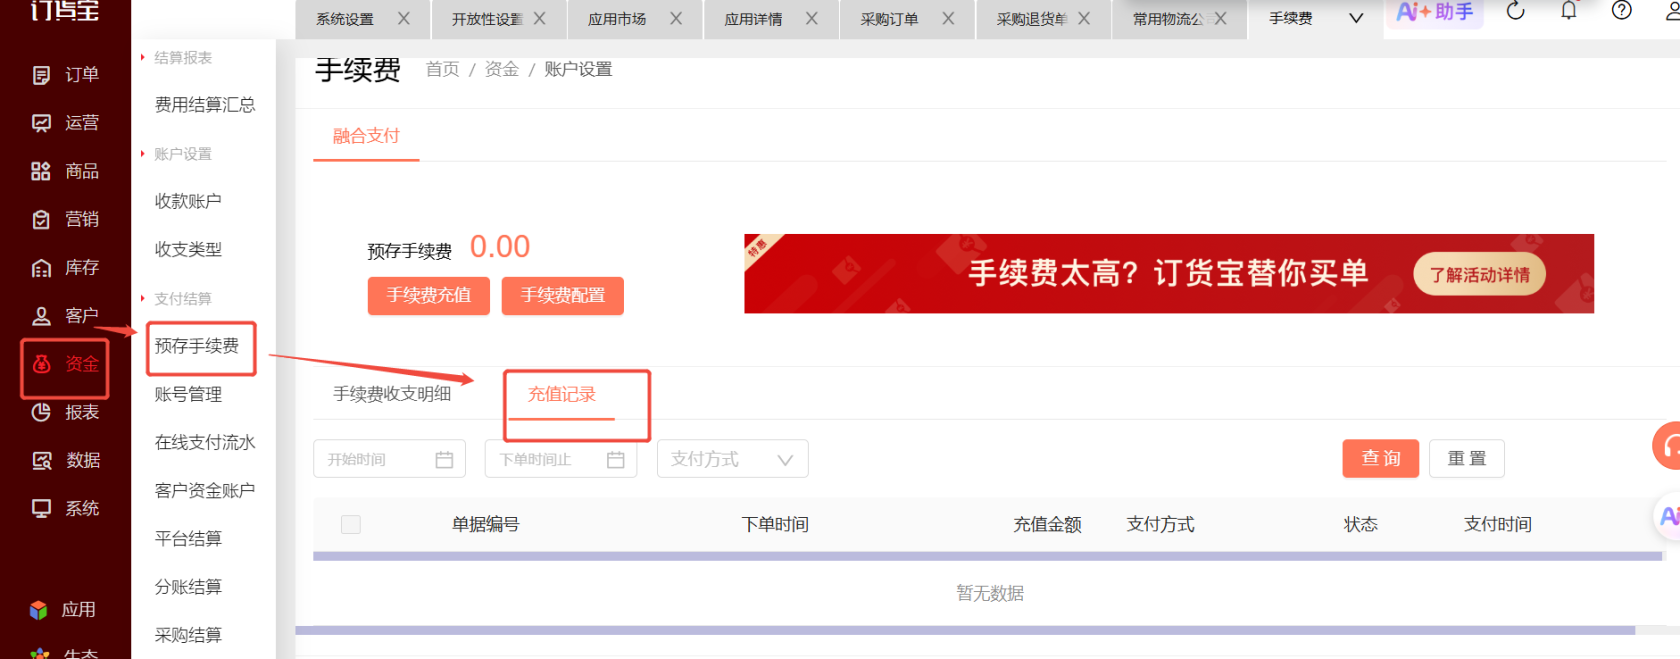
Task: Click the 手续费充值 button
Action: (429, 296)
